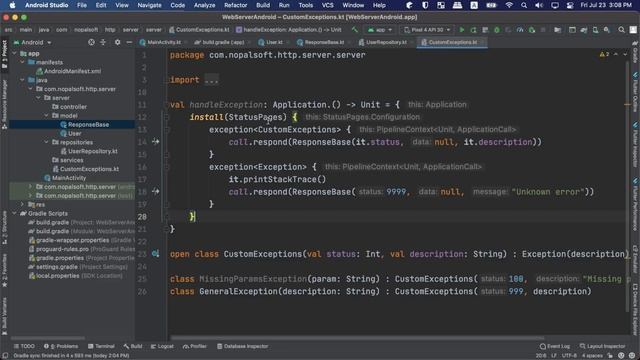Open the Logcat tool window
Viewport: 640px width, 360px height.
point(162,346)
